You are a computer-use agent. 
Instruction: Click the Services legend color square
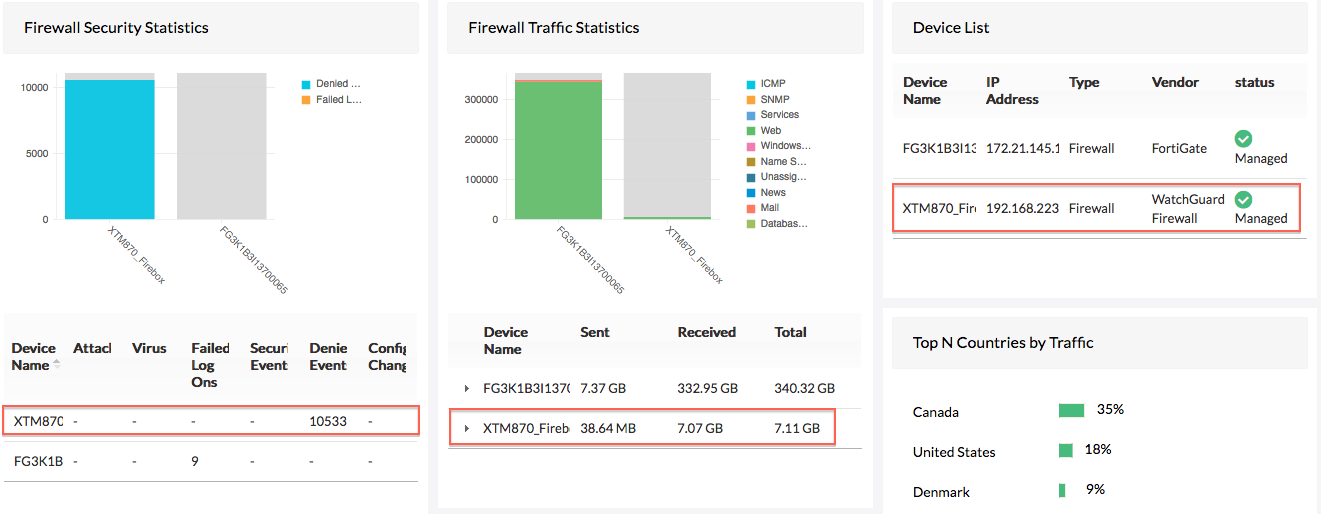pyautogui.click(x=751, y=115)
